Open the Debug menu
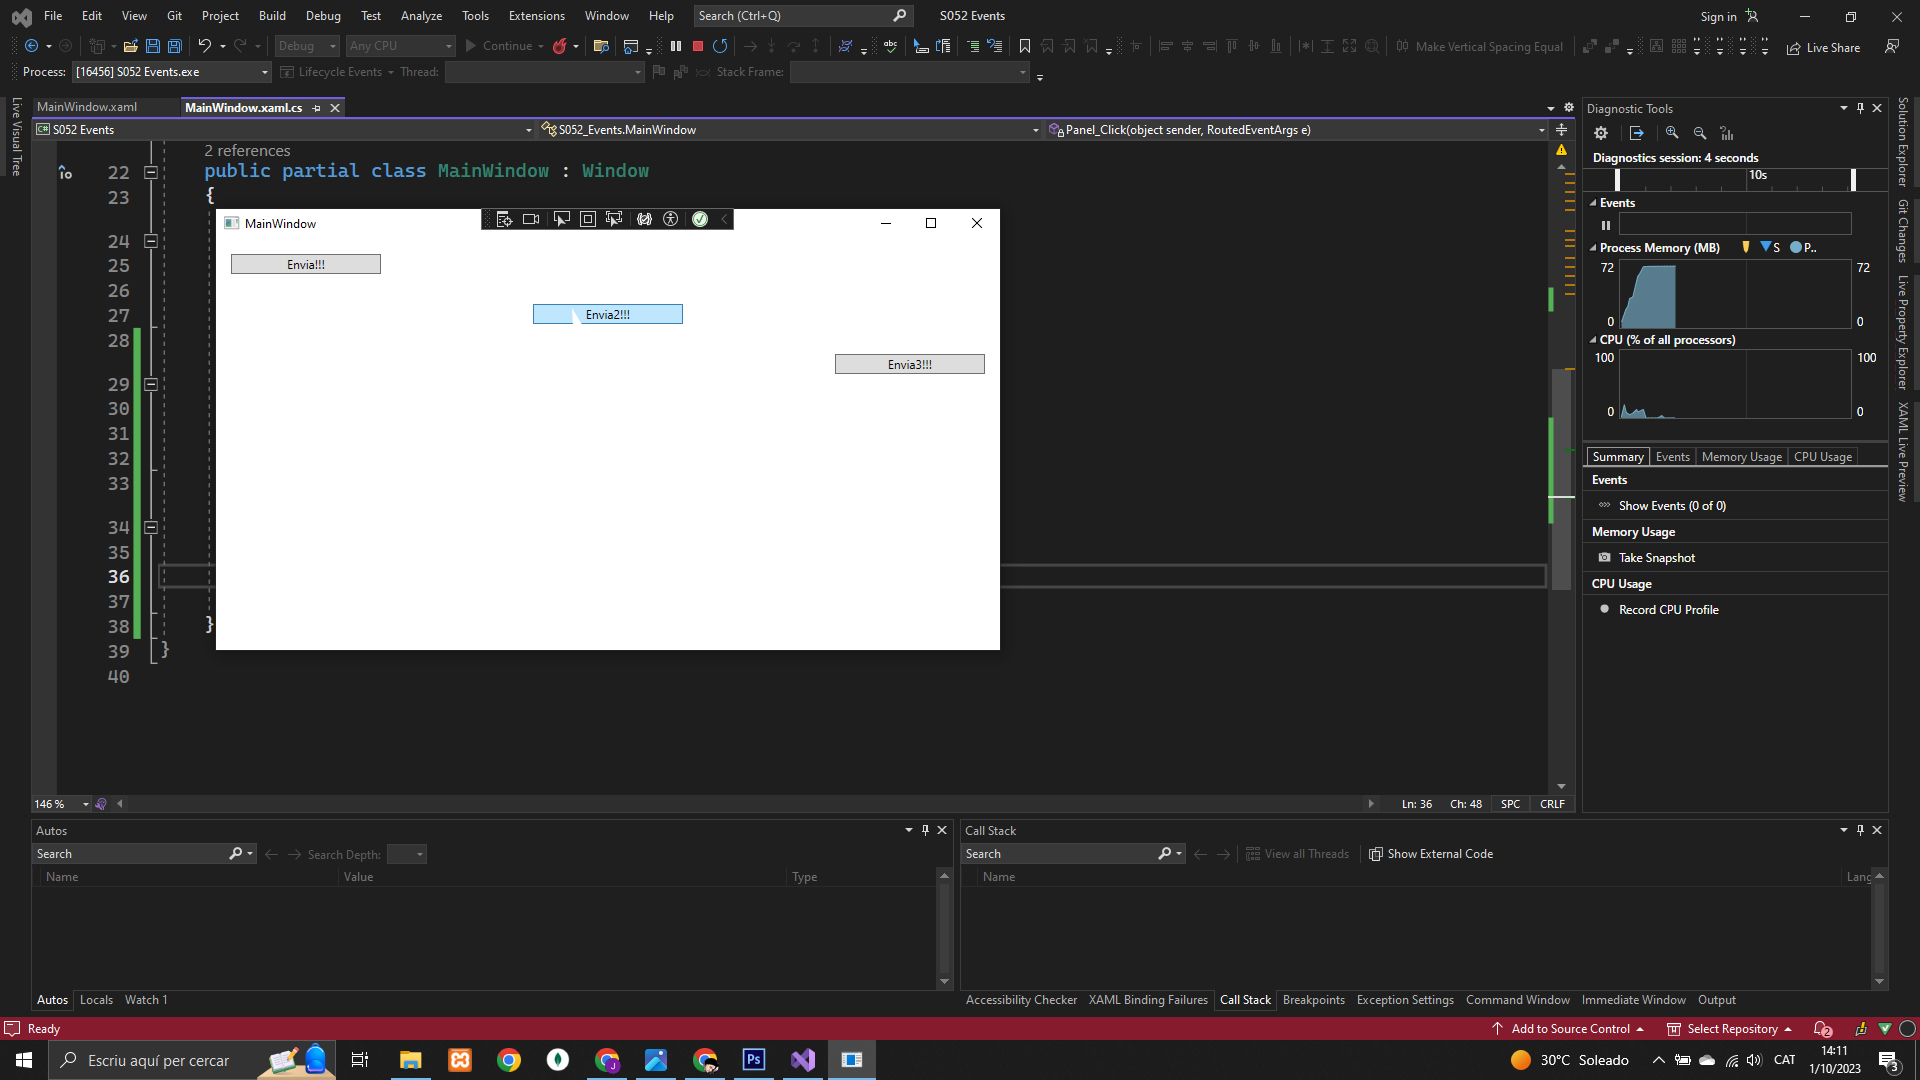The width and height of the screenshot is (1920, 1080). coord(322,16)
